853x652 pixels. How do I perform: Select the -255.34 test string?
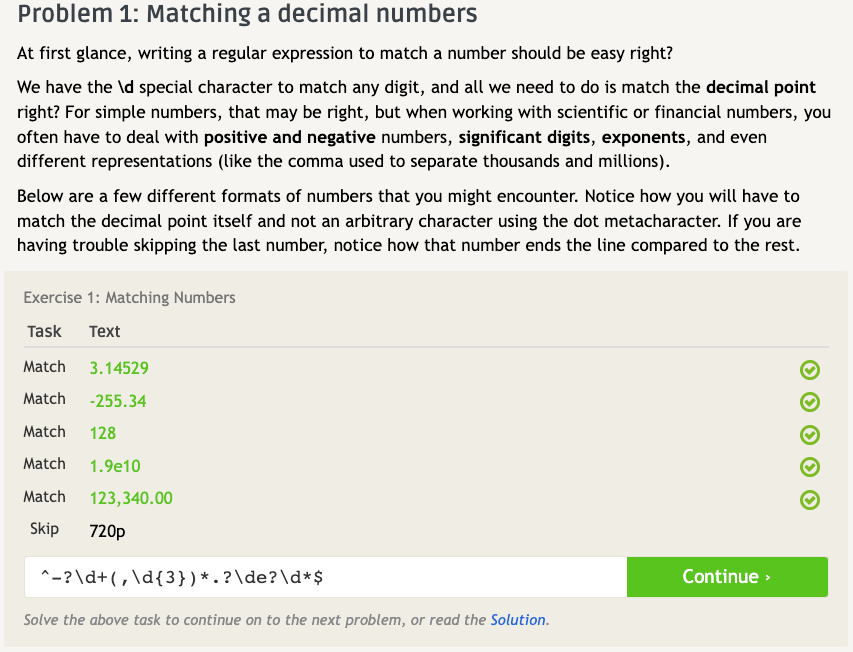[x=118, y=401]
